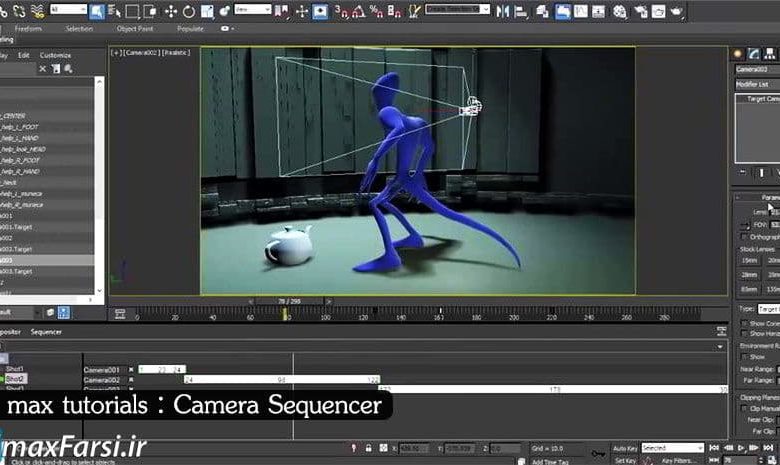The image size is (780, 465).
Task: Open the camera Type dropdown
Action: click(x=769, y=309)
